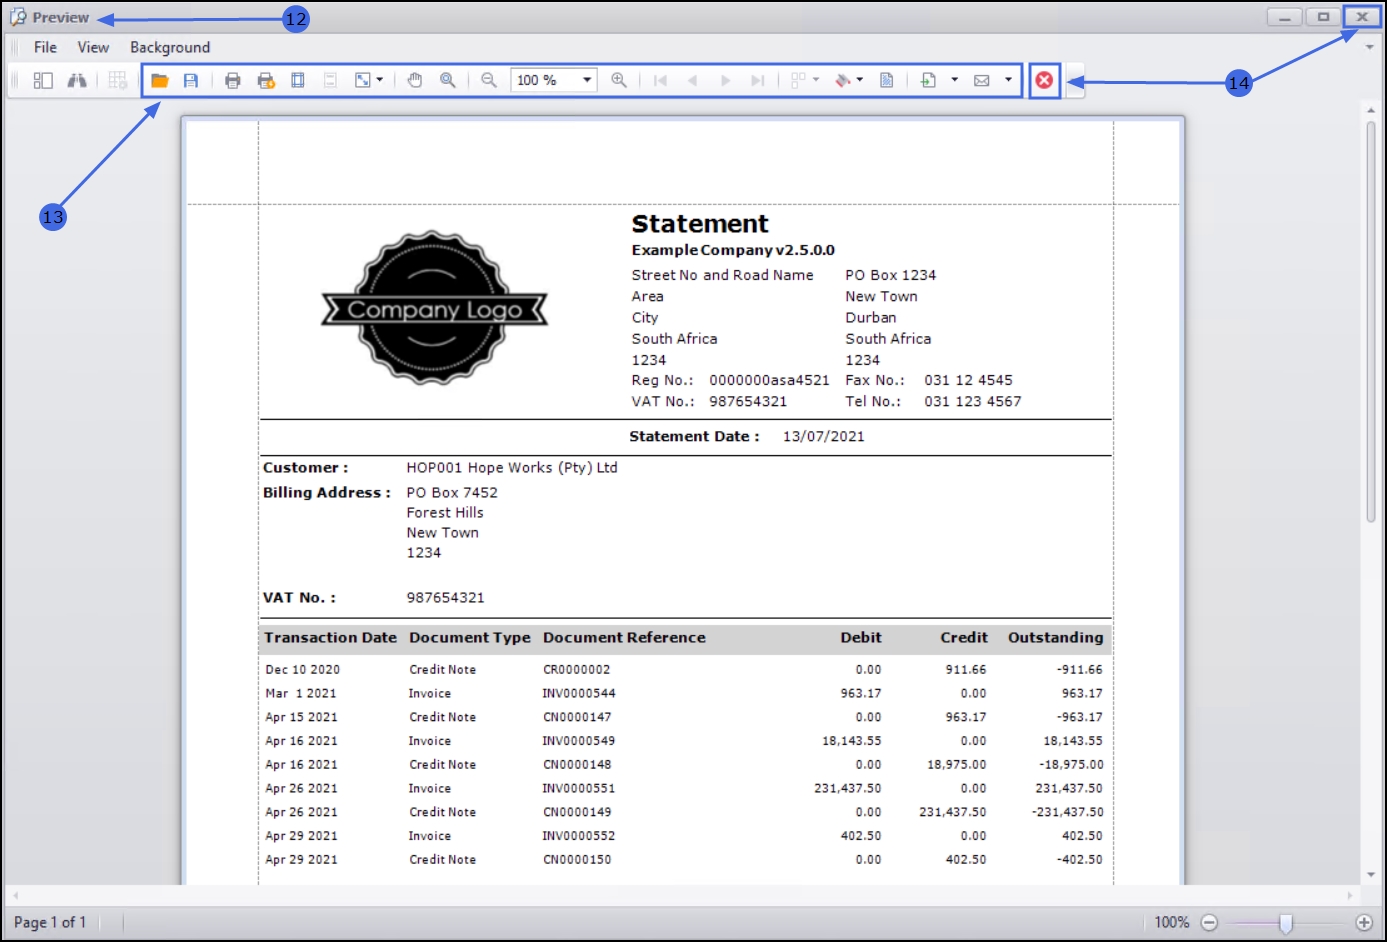The image size is (1387, 942).
Task: Open the Background menu
Action: pyautogui.click(x=170, y=47)
